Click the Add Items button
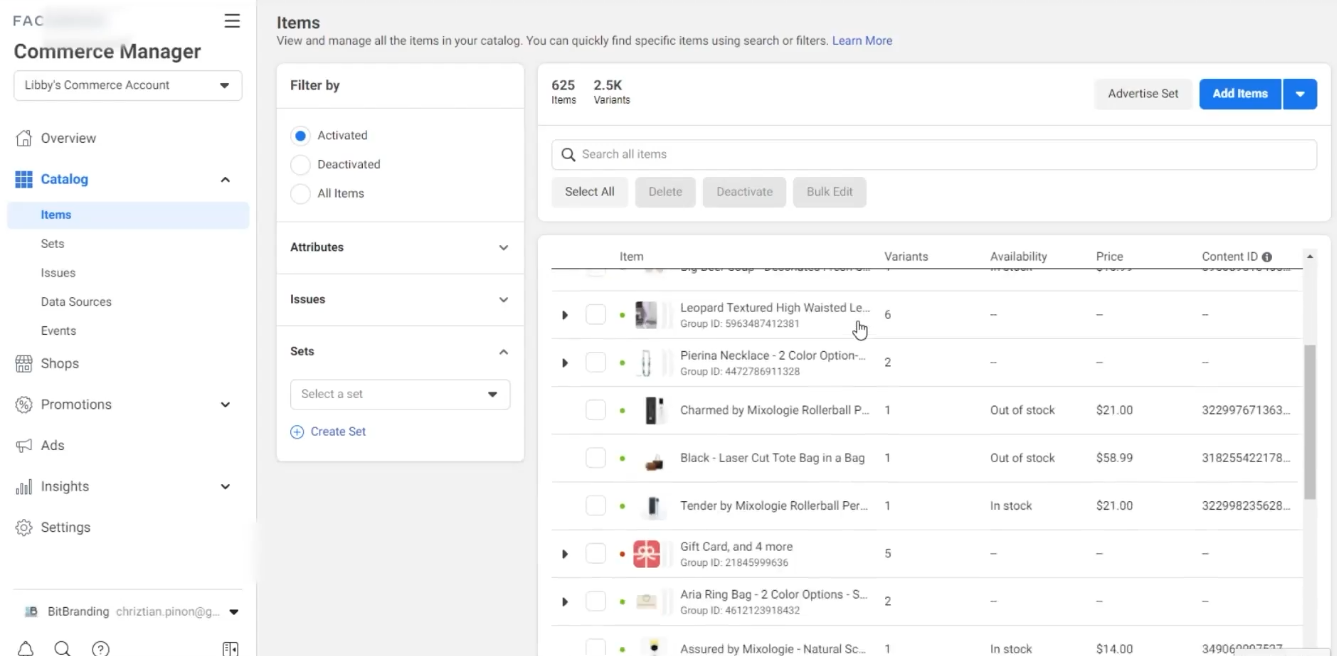 point(1240,94)
